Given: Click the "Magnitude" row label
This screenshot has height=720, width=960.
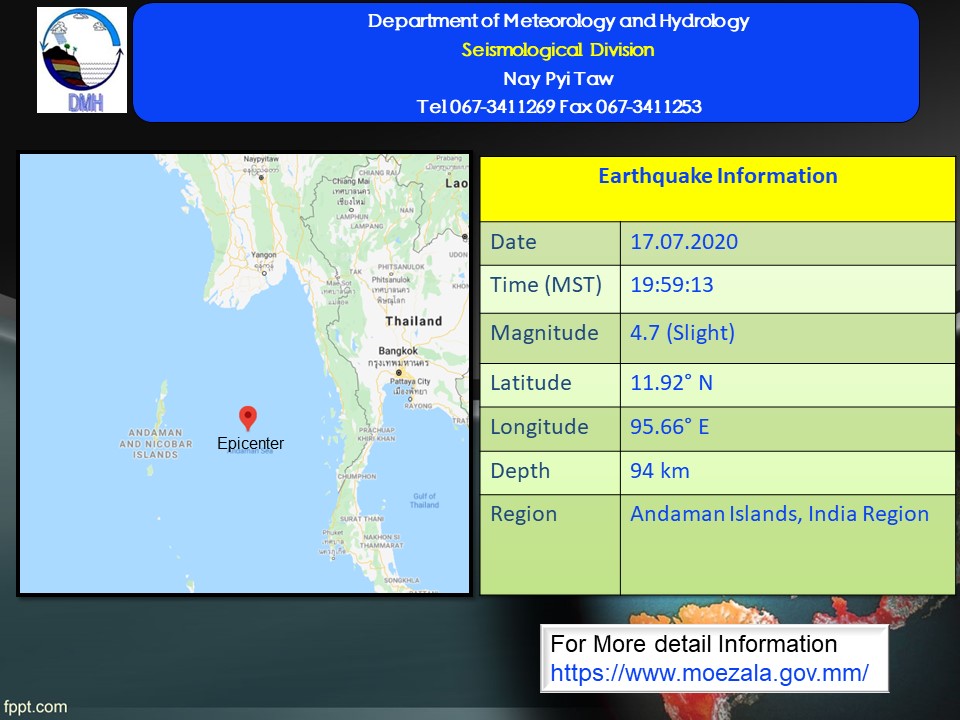Looking at the screenshot, I should 544,333.
